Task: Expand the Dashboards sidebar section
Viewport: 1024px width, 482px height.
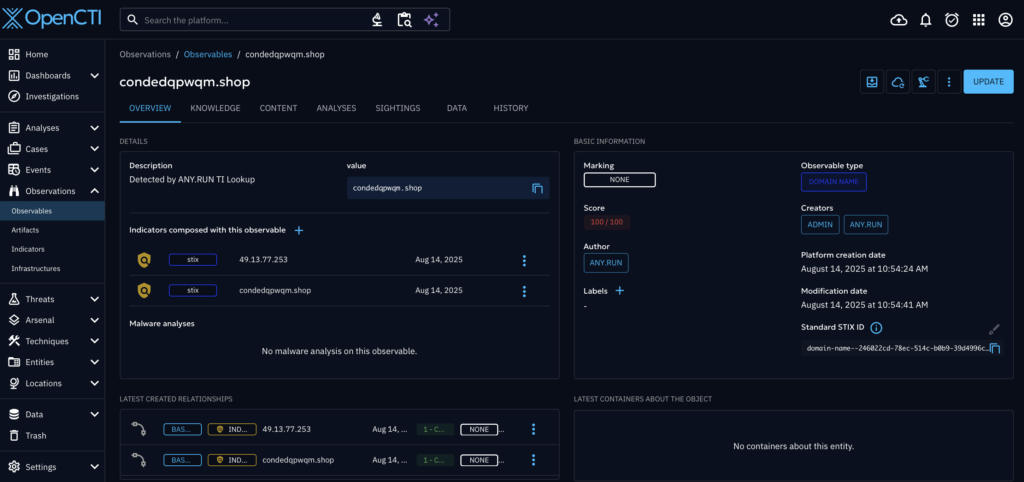Action: [94, 75]
